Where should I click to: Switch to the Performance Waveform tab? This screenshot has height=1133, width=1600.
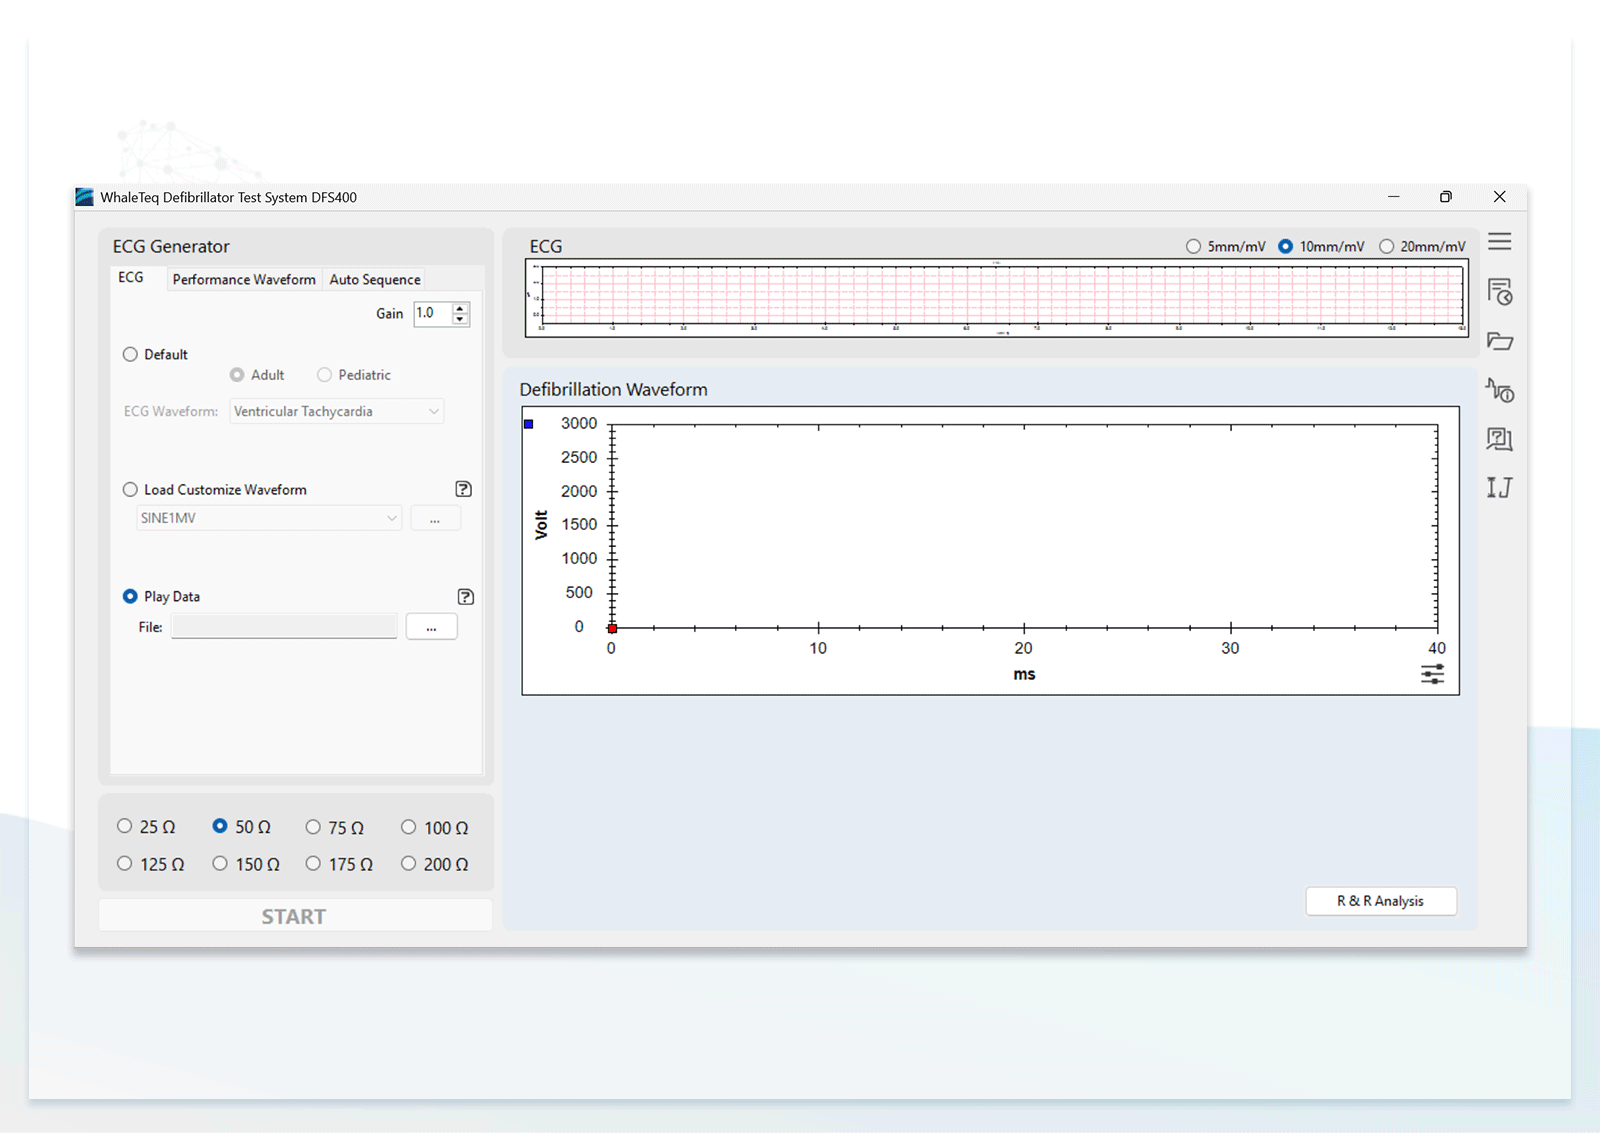[x=244, y=280]
